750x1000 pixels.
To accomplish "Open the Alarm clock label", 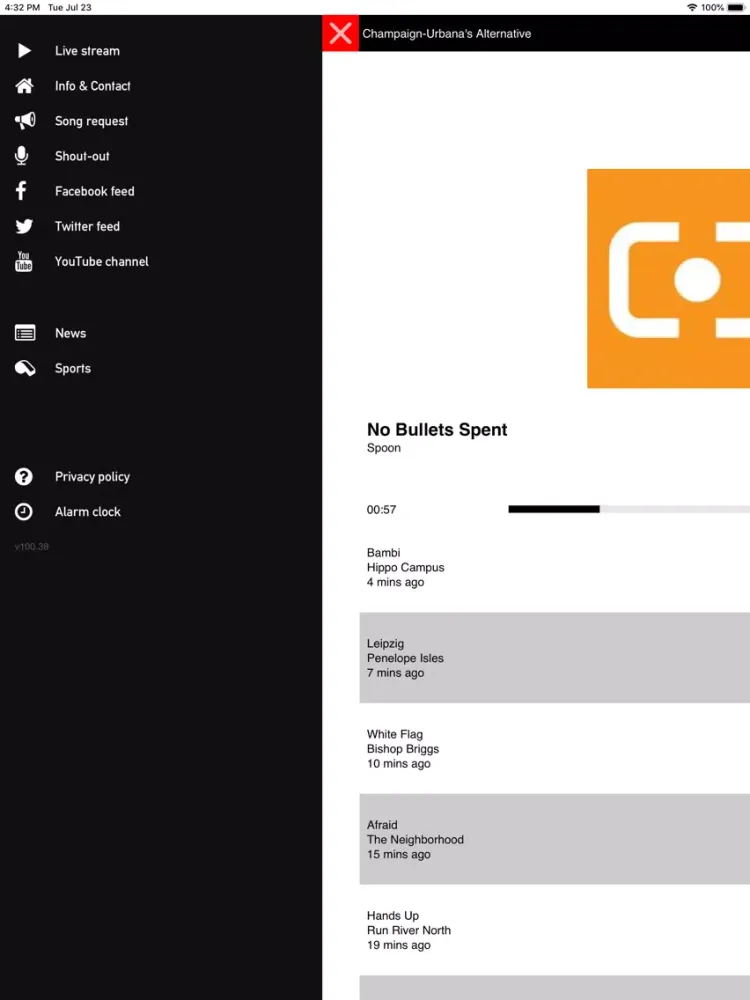I will pyautogui.click(x=87, y=512).
